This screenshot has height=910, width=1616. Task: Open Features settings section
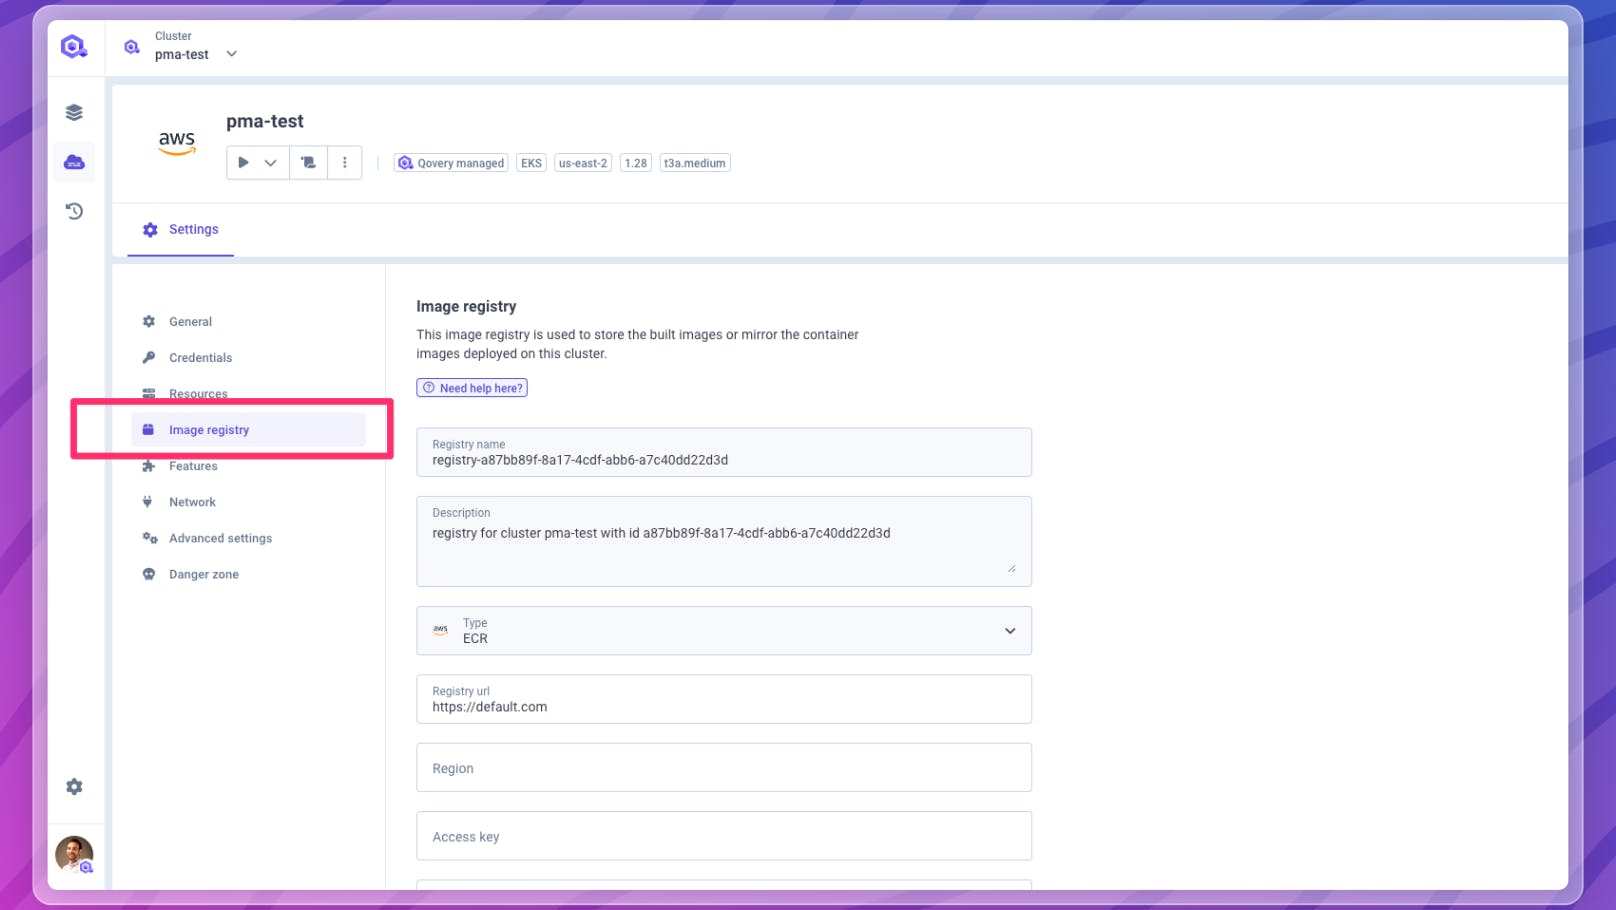point(193,466)
